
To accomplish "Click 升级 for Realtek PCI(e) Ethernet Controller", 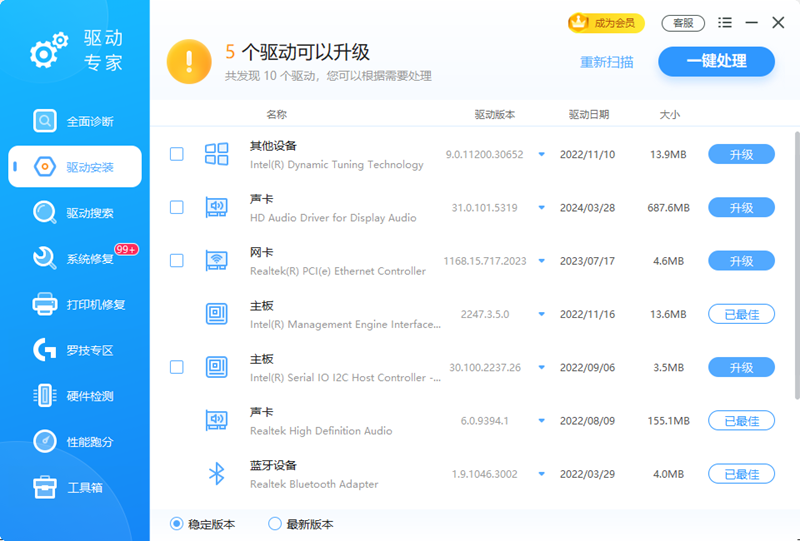I will coord(741,261).
